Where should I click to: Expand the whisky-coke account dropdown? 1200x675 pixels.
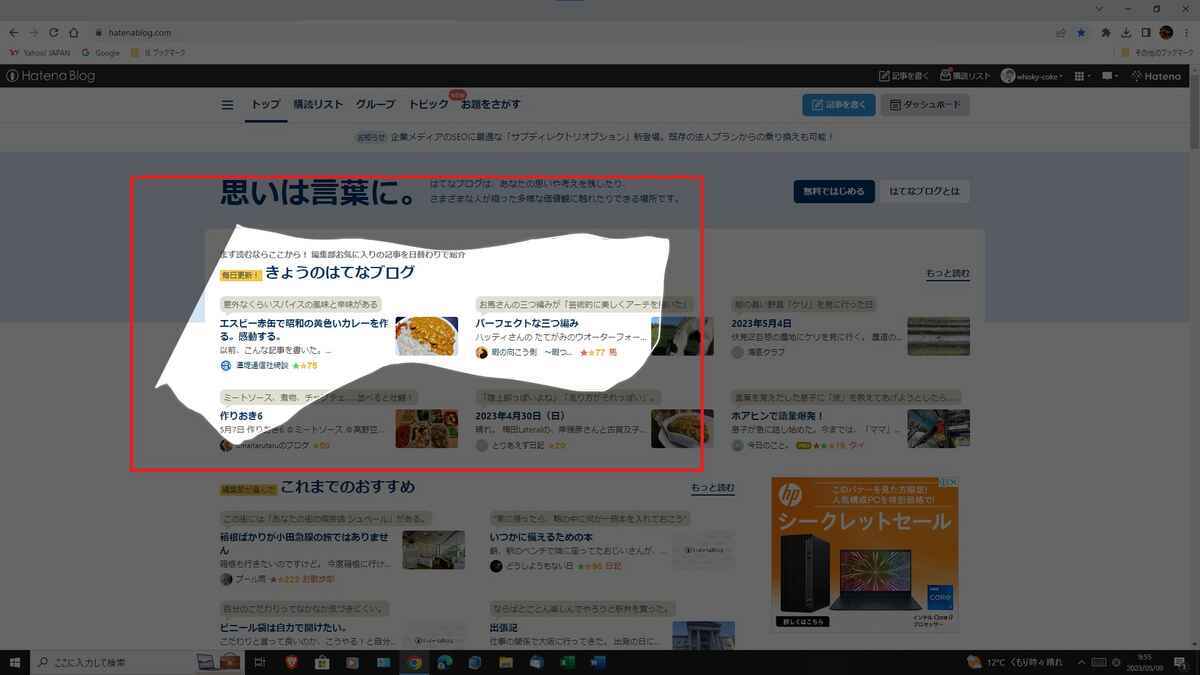(x=1034, y=76)
